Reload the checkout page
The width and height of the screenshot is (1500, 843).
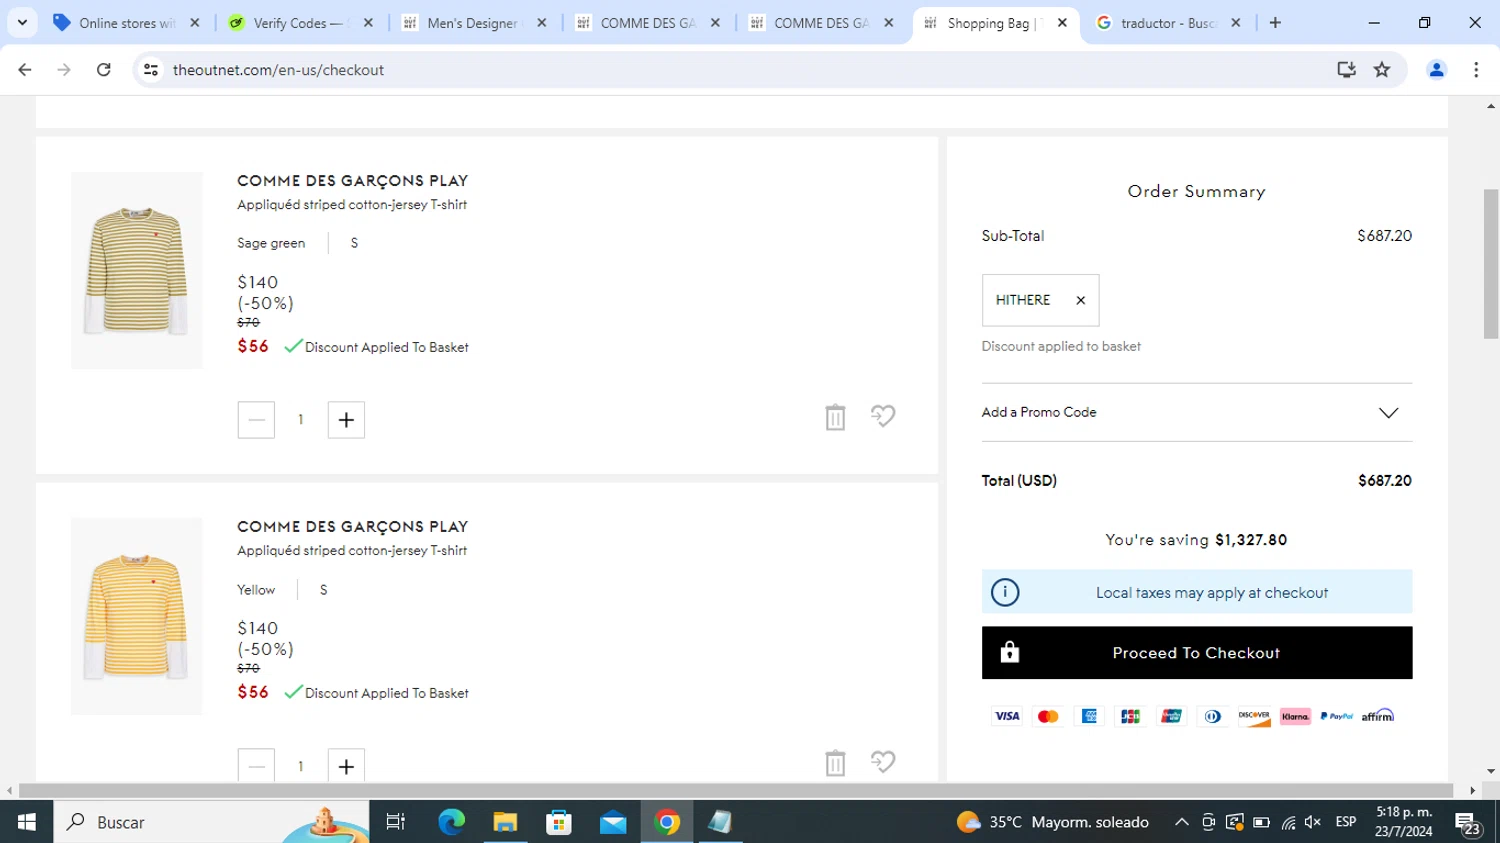tap(104, 70)
